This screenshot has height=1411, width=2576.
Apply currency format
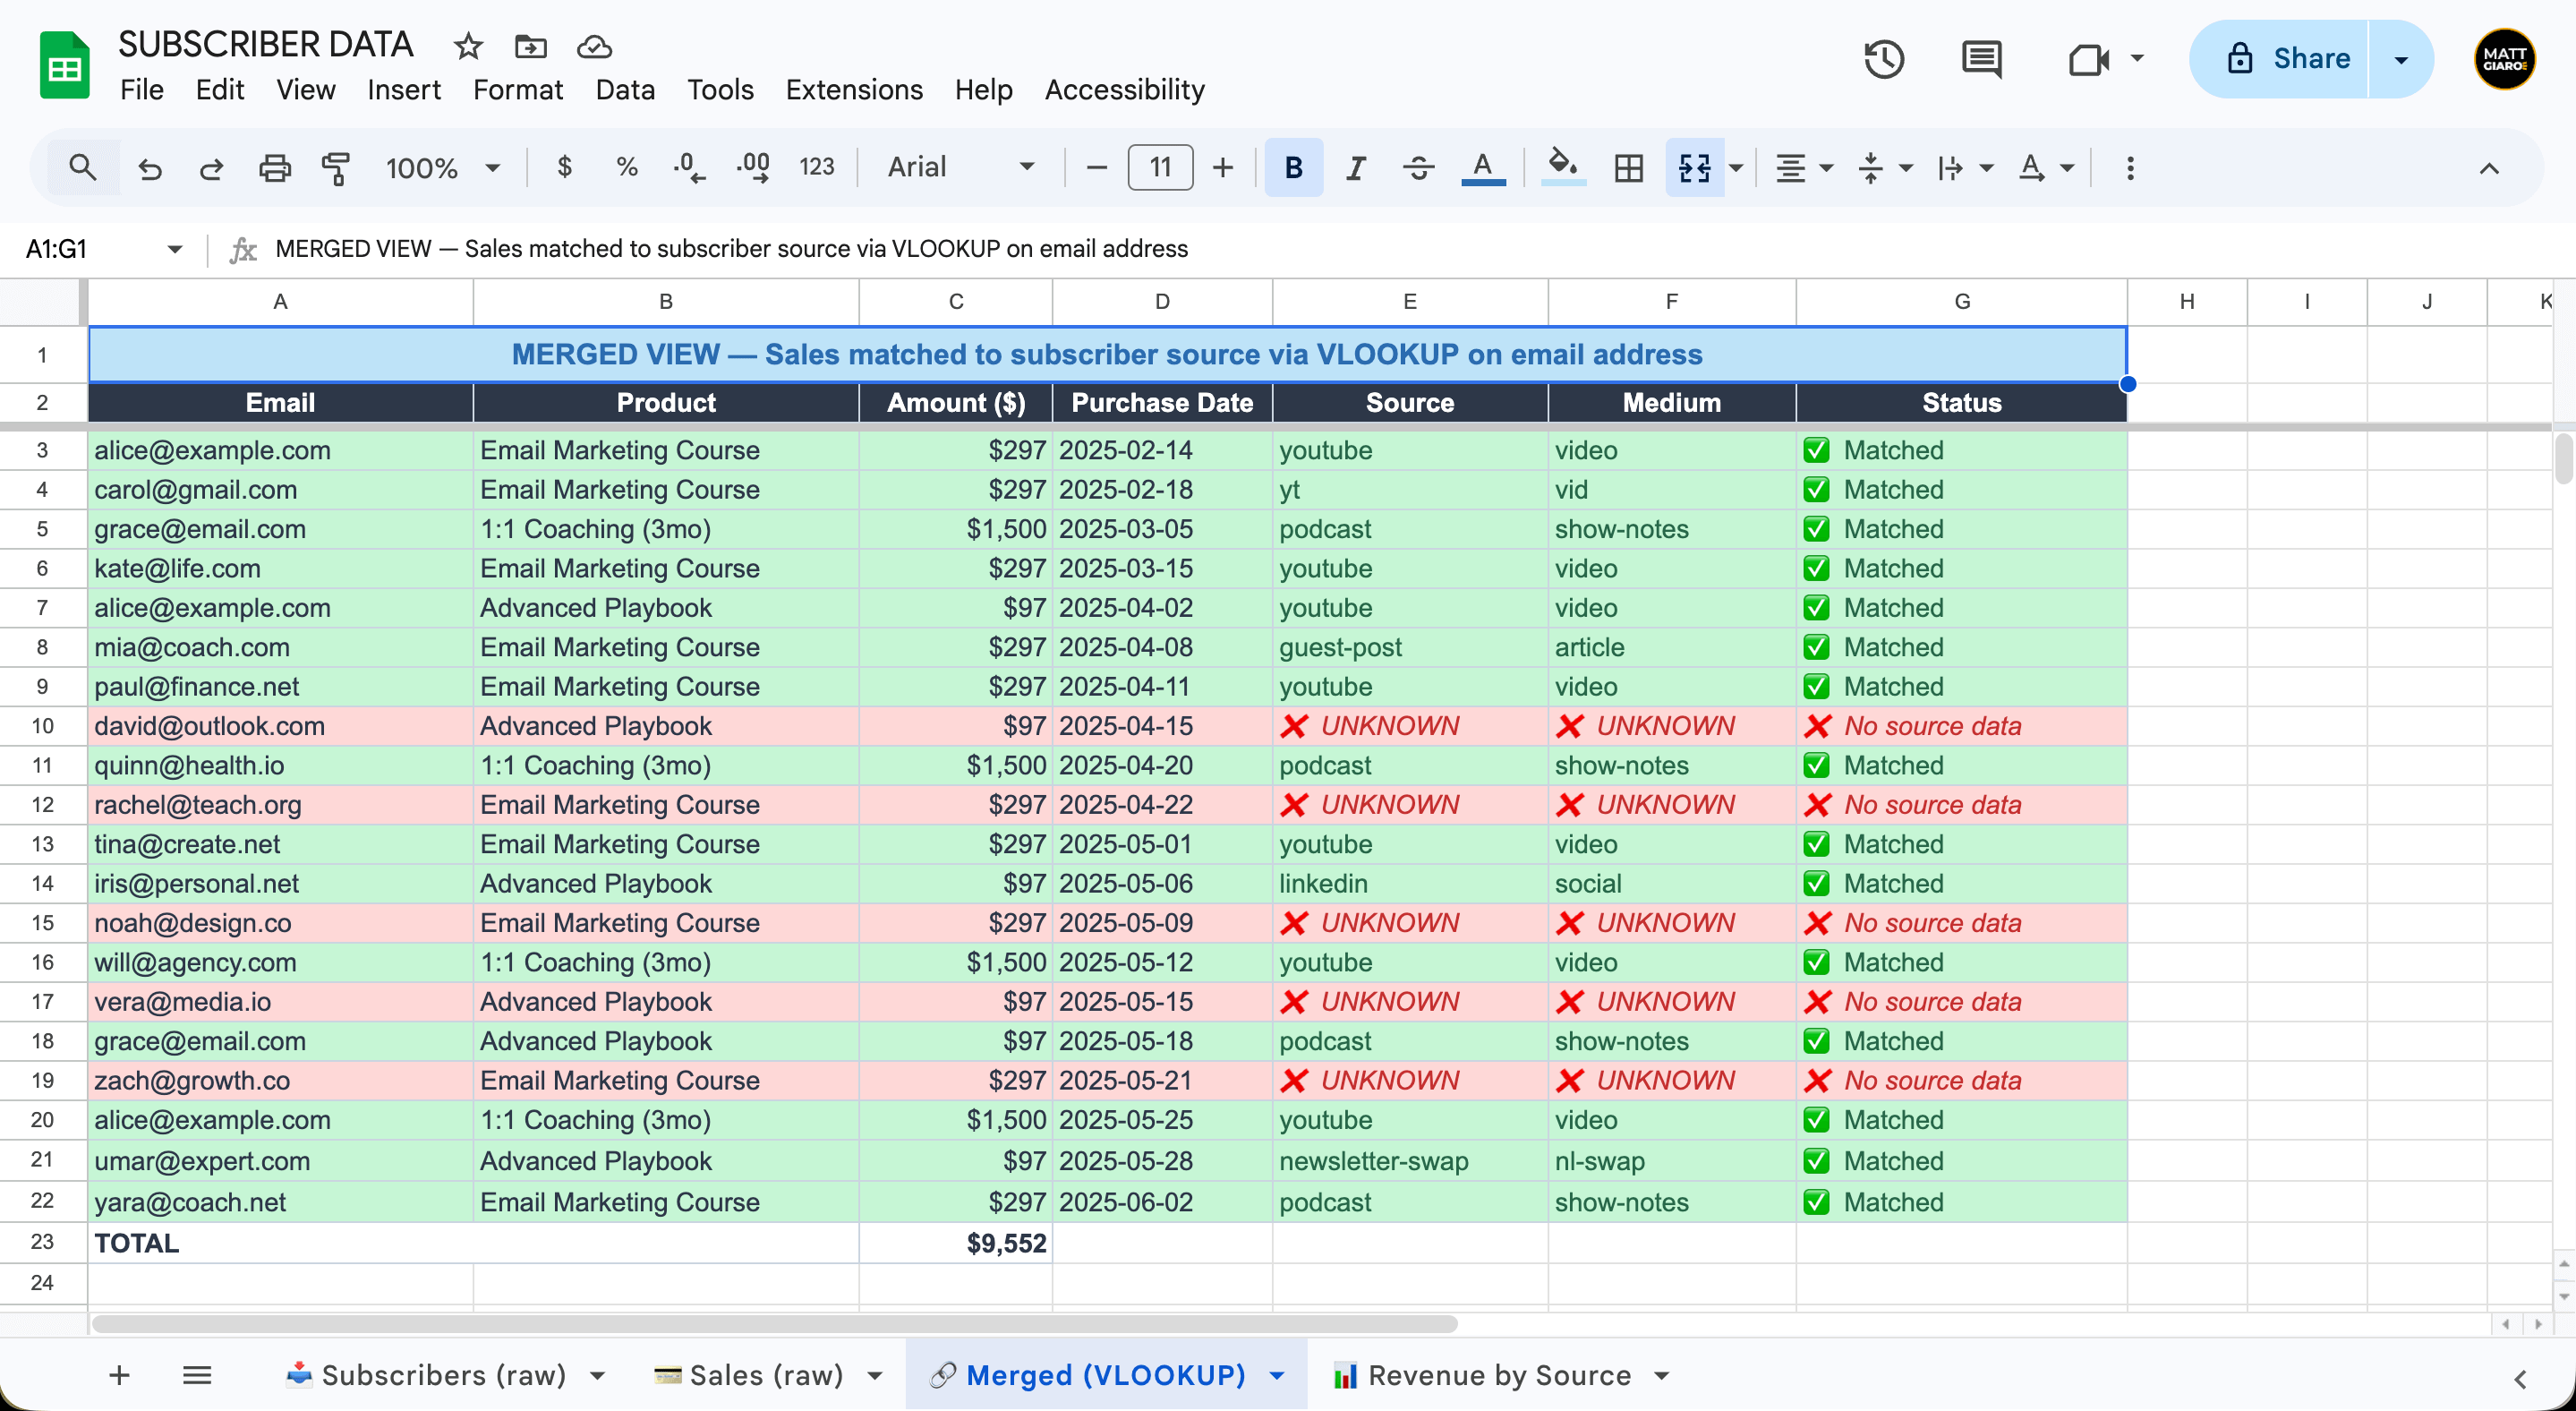pos(565,167)
